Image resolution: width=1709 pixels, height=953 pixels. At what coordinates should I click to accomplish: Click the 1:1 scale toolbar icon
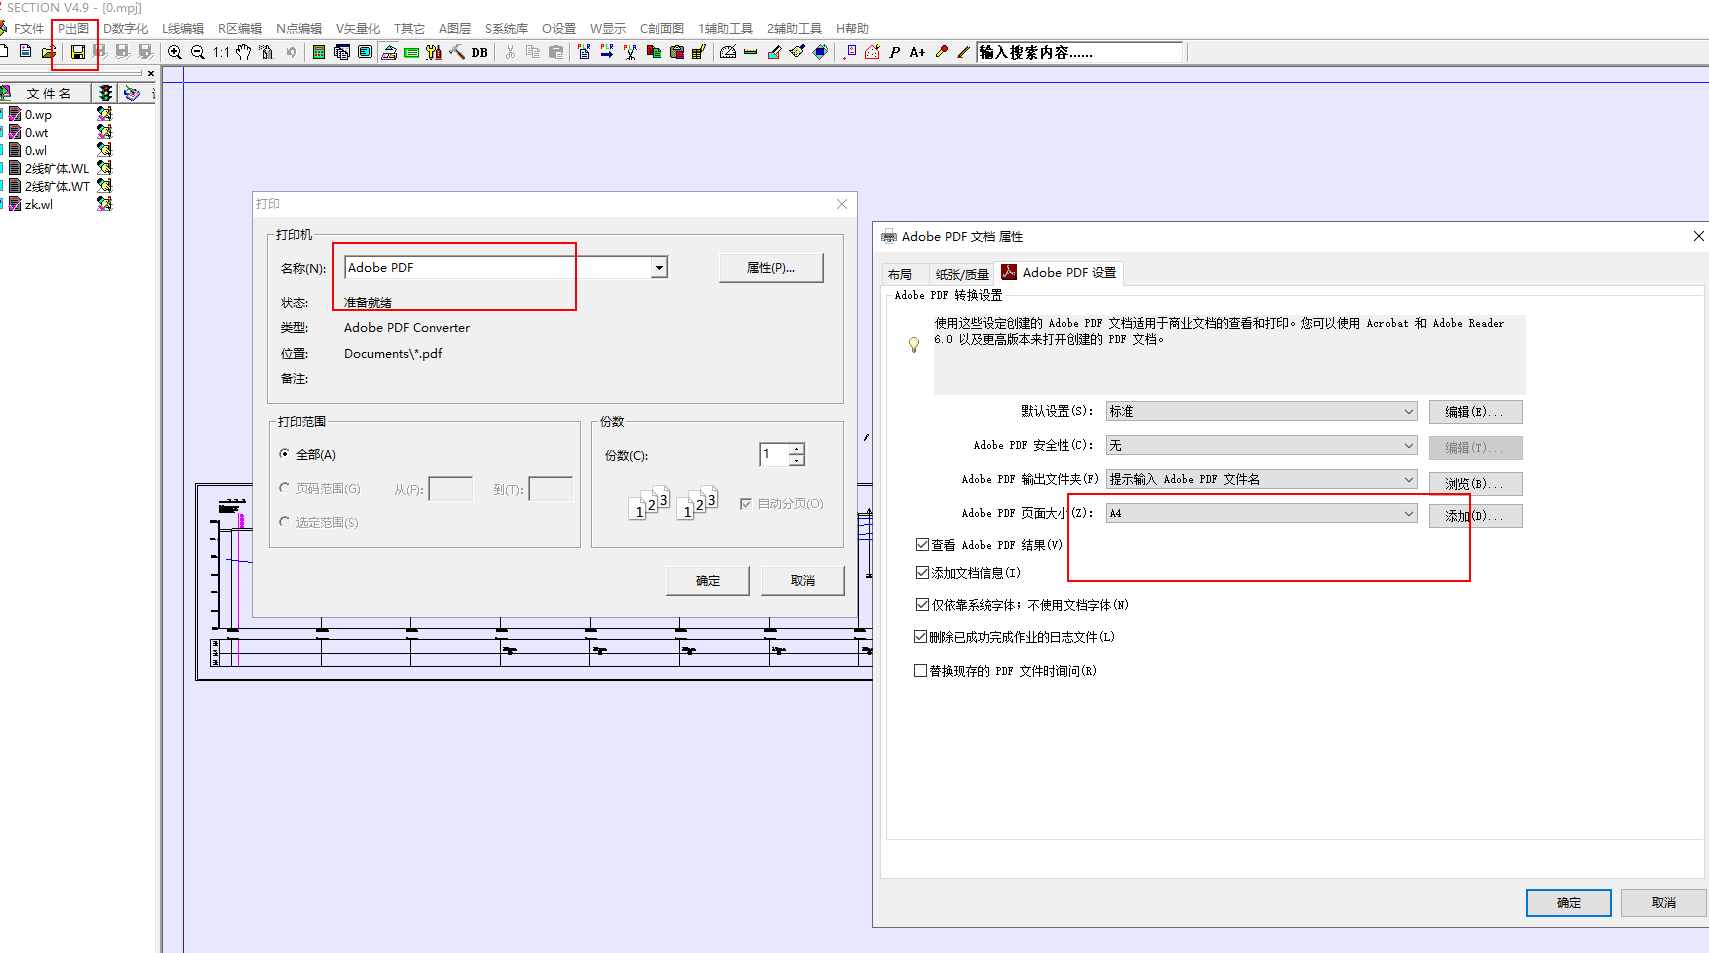pos(221,52)
